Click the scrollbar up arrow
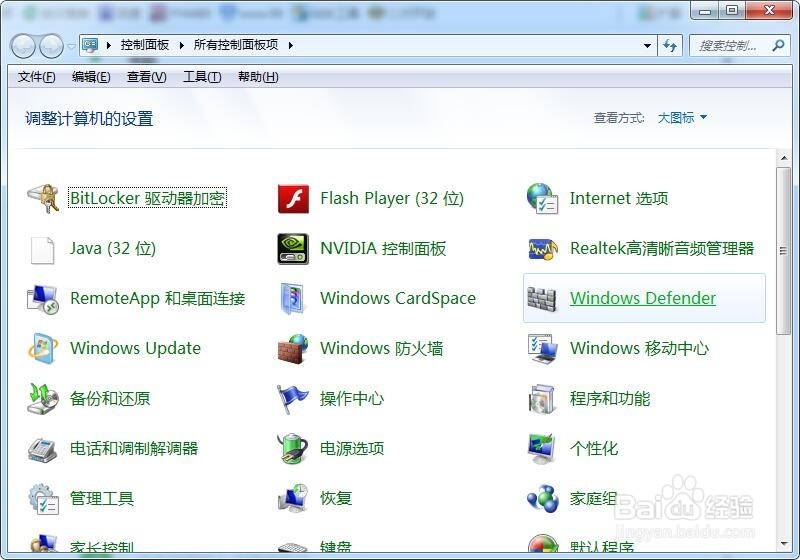The width and height of the screenshot is (800, 560). tap(784, 158)
